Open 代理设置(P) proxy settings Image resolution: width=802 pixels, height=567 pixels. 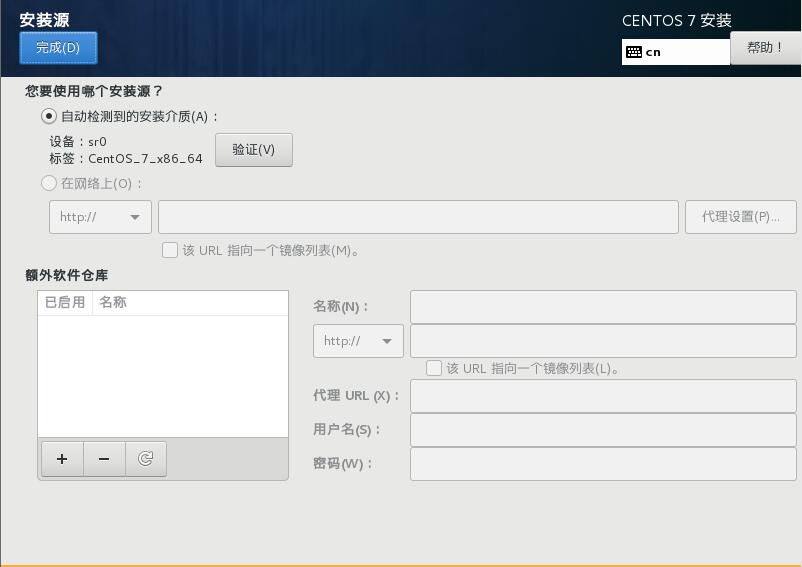[x=741, y=217]
